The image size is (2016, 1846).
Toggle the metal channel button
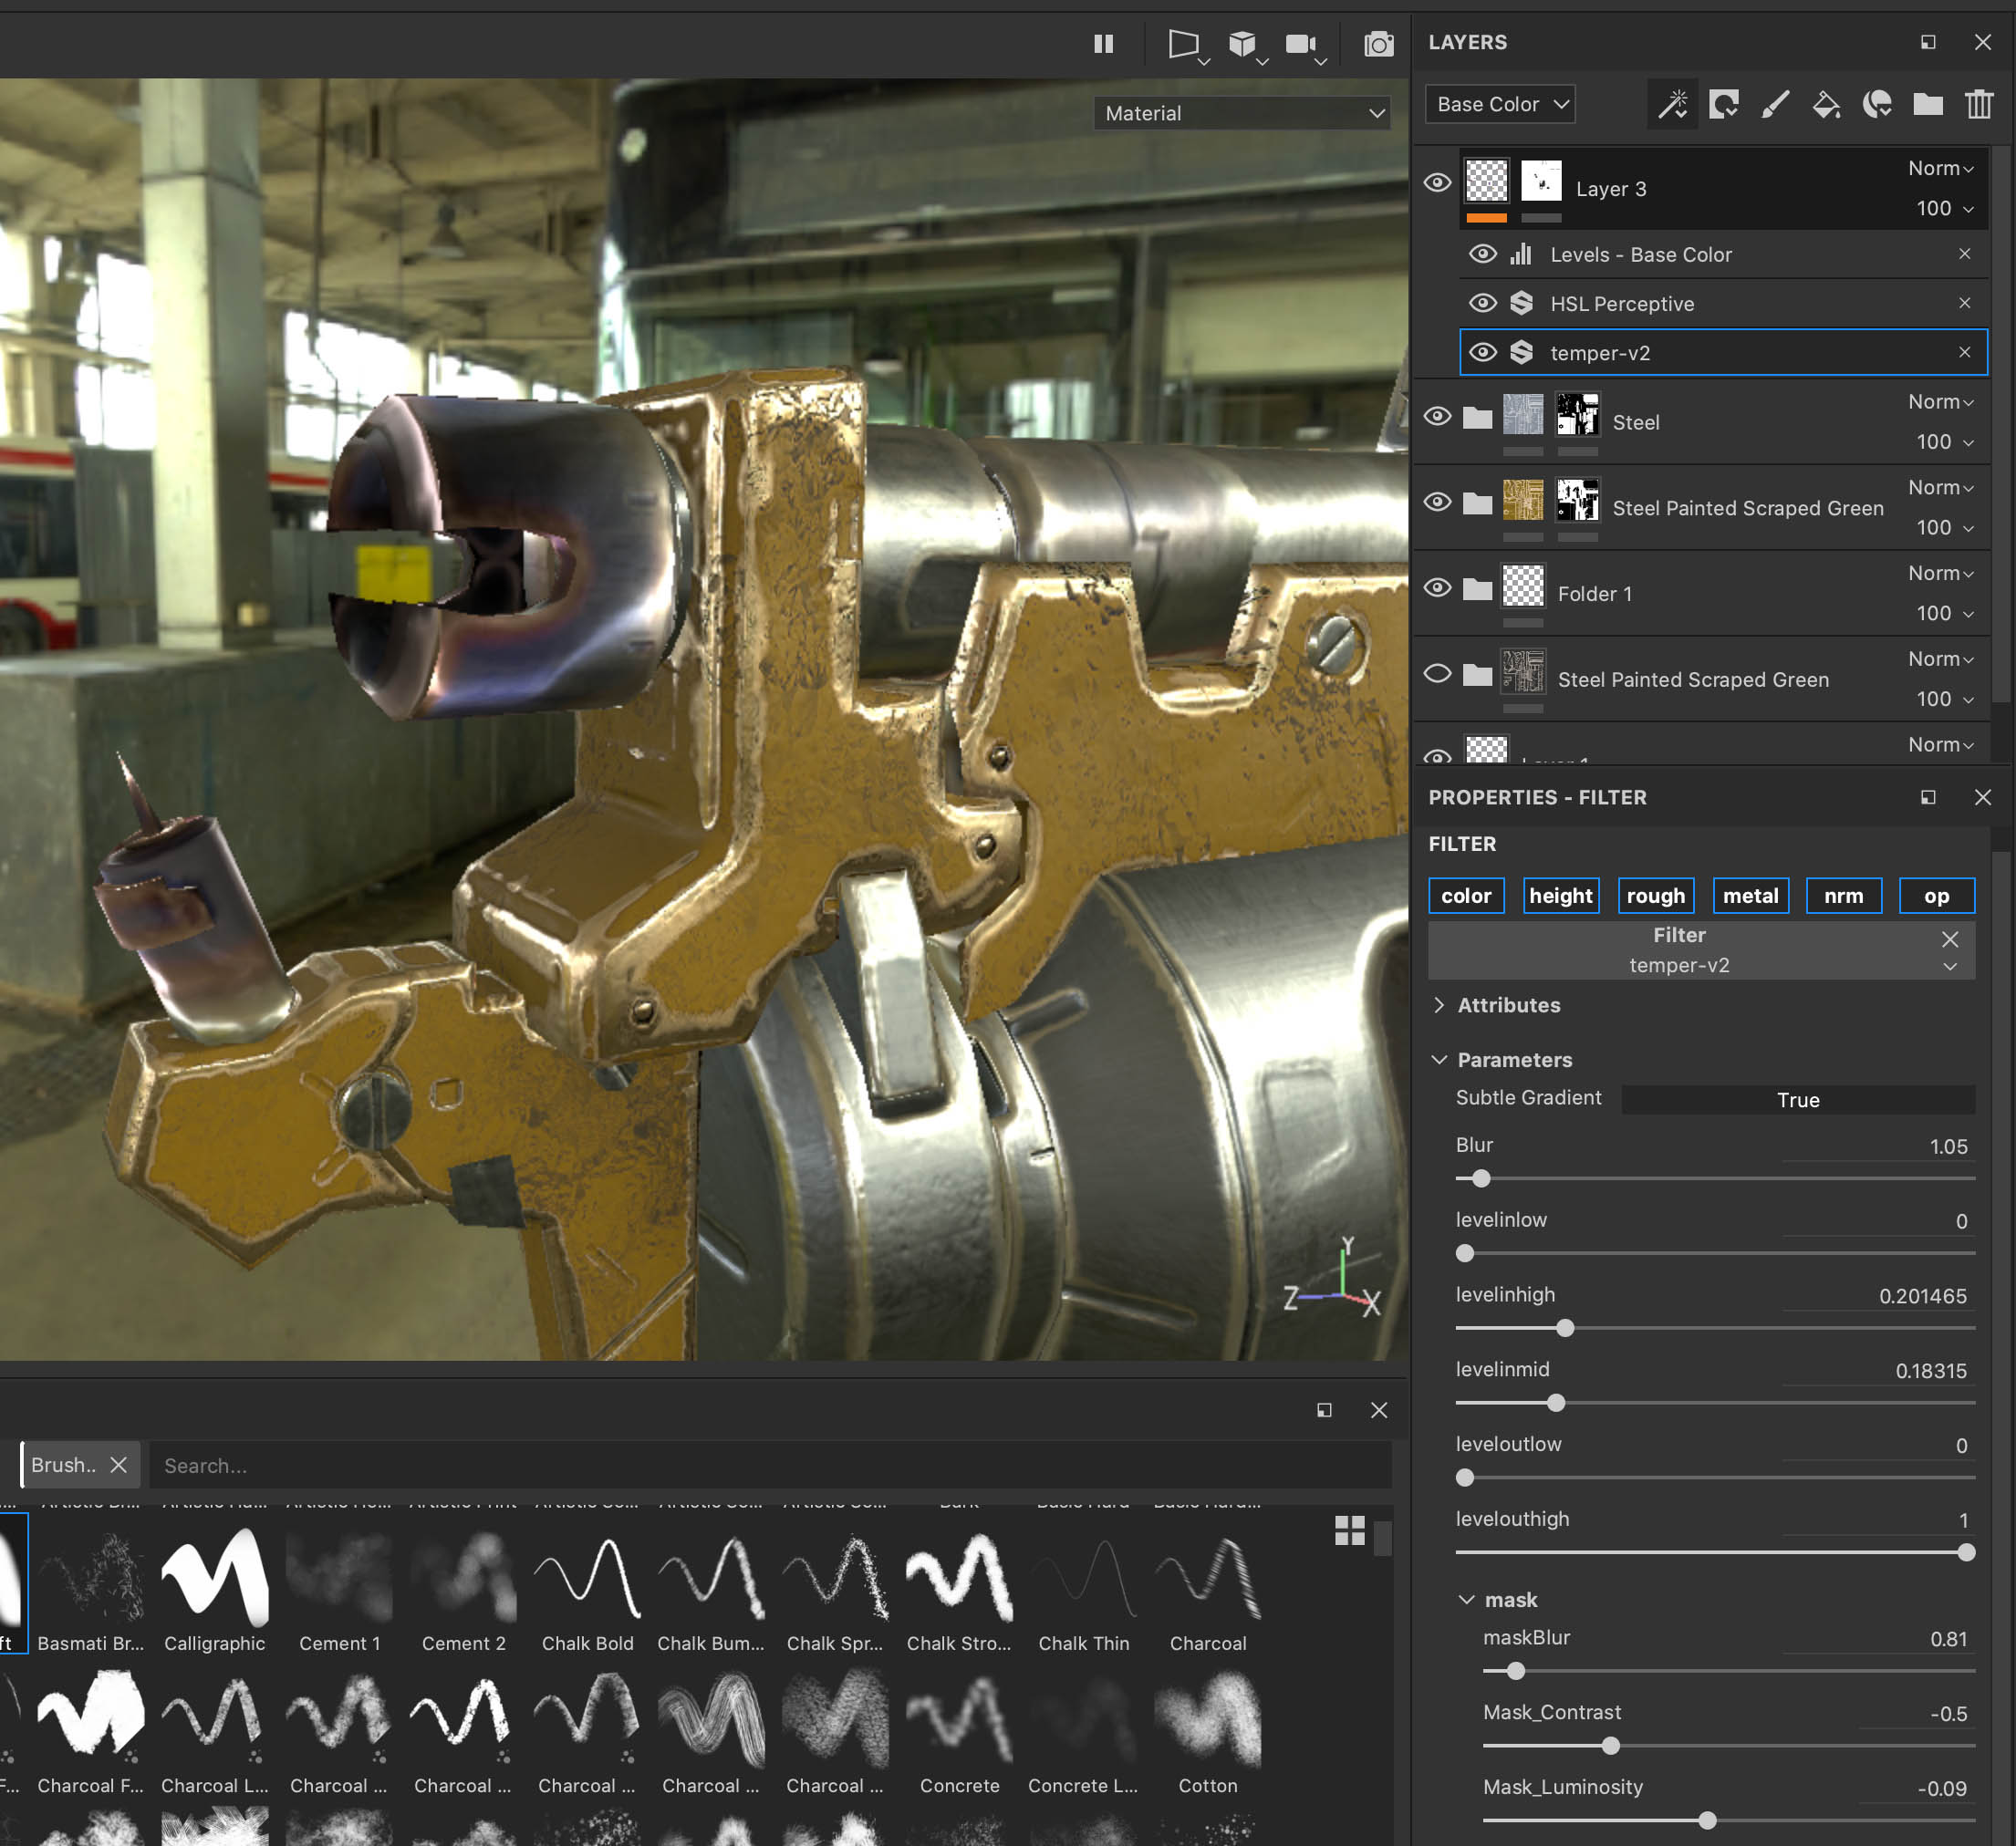coord(1750,896)
